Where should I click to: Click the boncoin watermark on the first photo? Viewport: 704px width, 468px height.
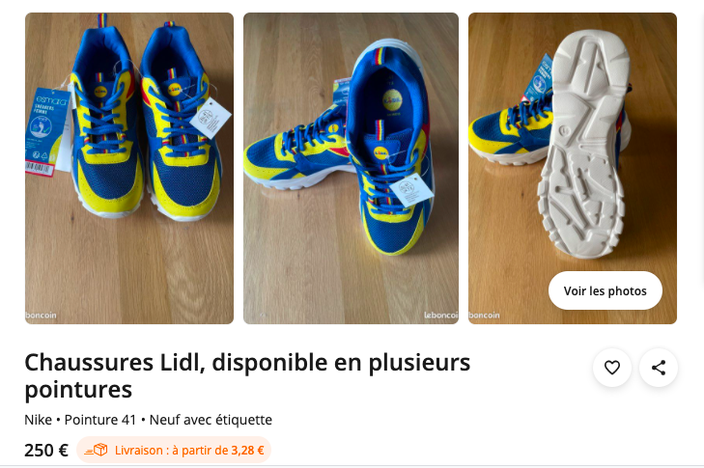41,315
